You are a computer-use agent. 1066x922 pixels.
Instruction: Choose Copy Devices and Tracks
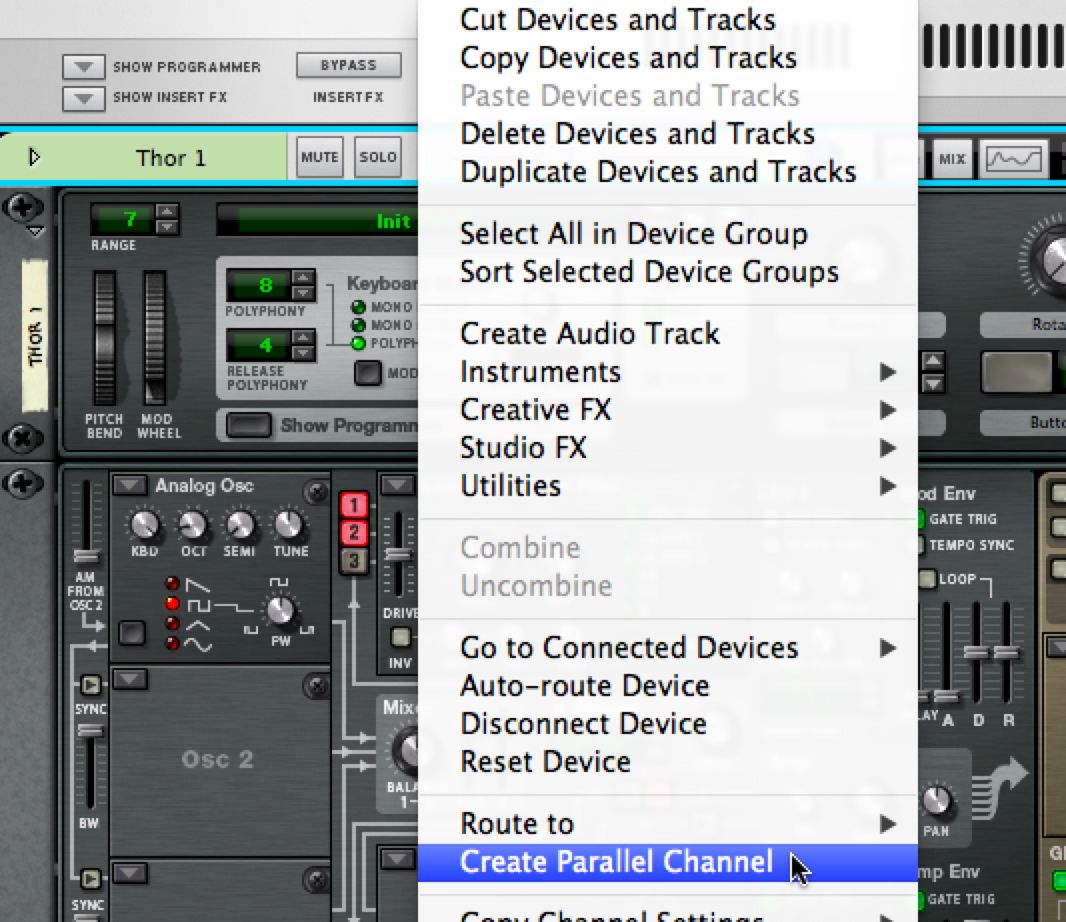tap(668, 58)
